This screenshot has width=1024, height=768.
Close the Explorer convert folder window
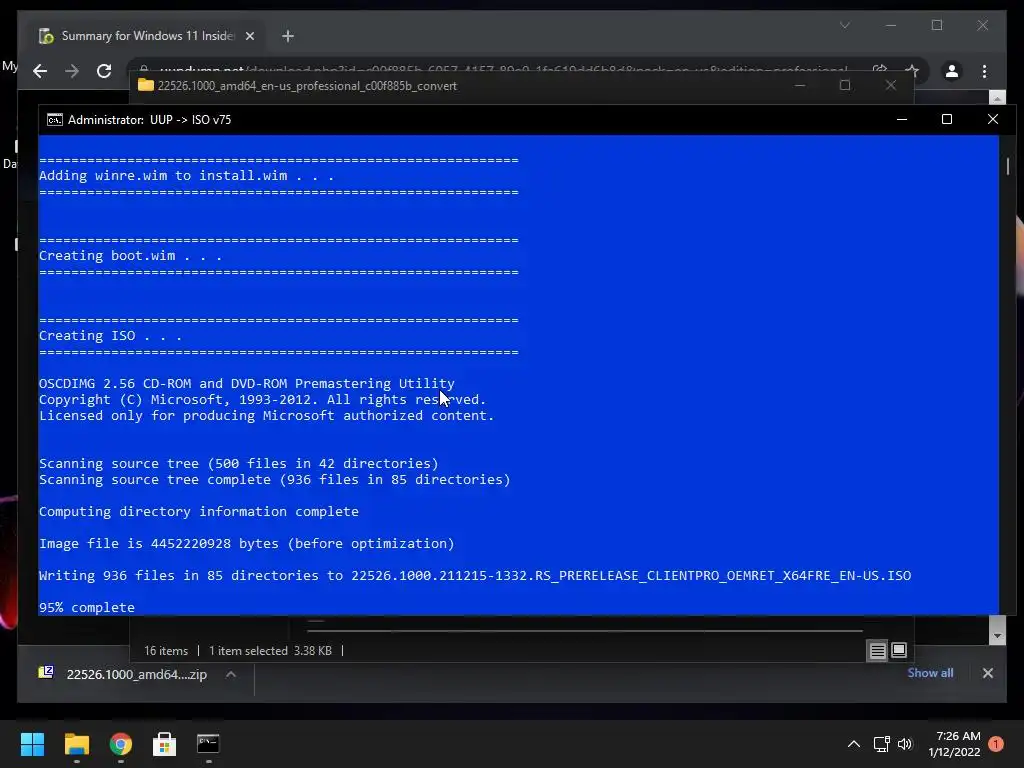(x=891, y=86)
